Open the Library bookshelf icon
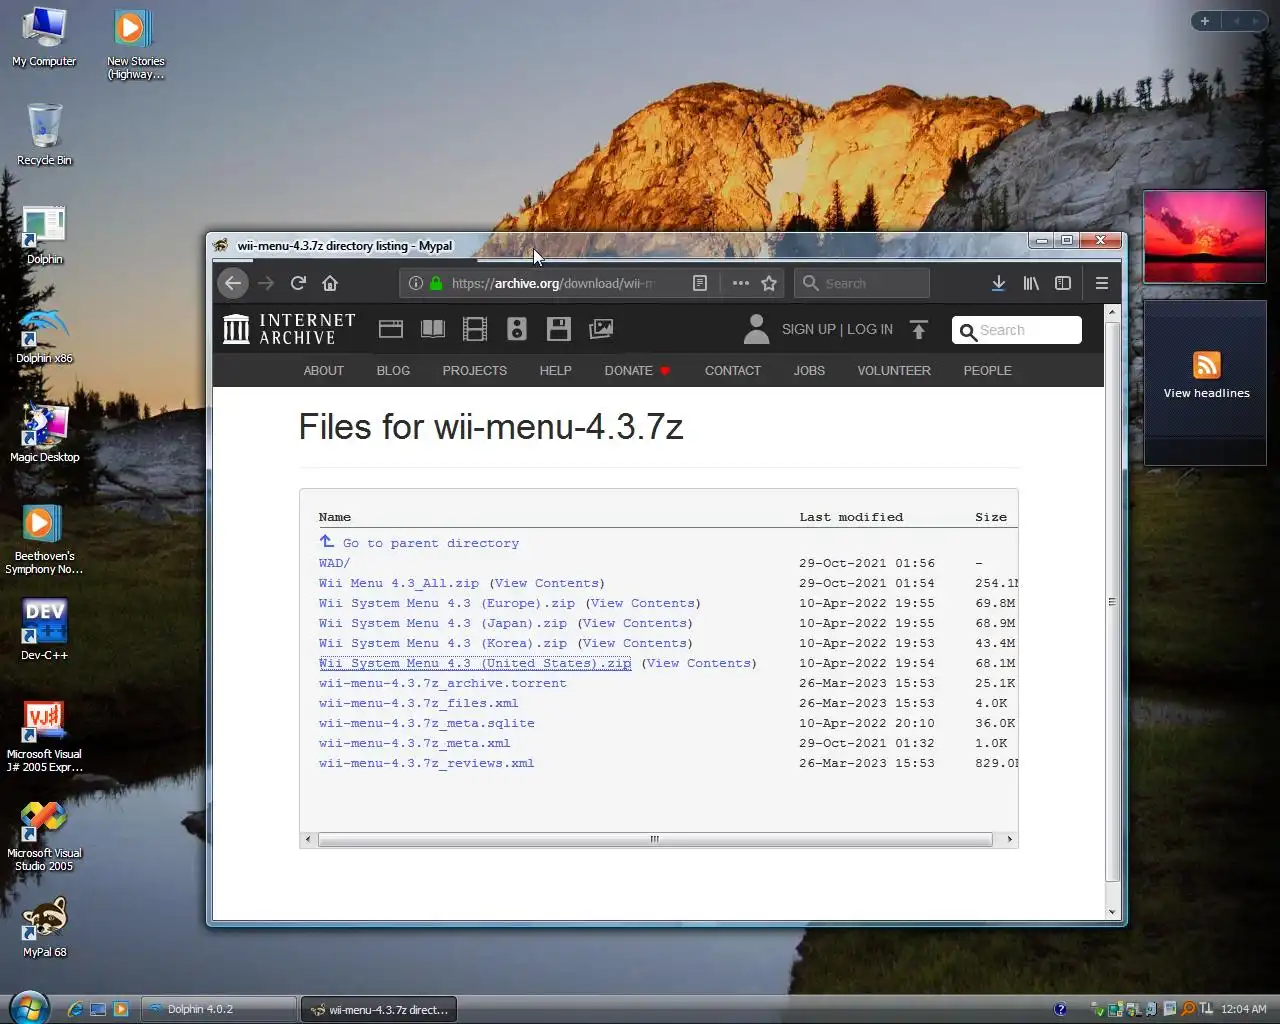Screen dimensions: 1280x1024 [x=1031, y=283]
